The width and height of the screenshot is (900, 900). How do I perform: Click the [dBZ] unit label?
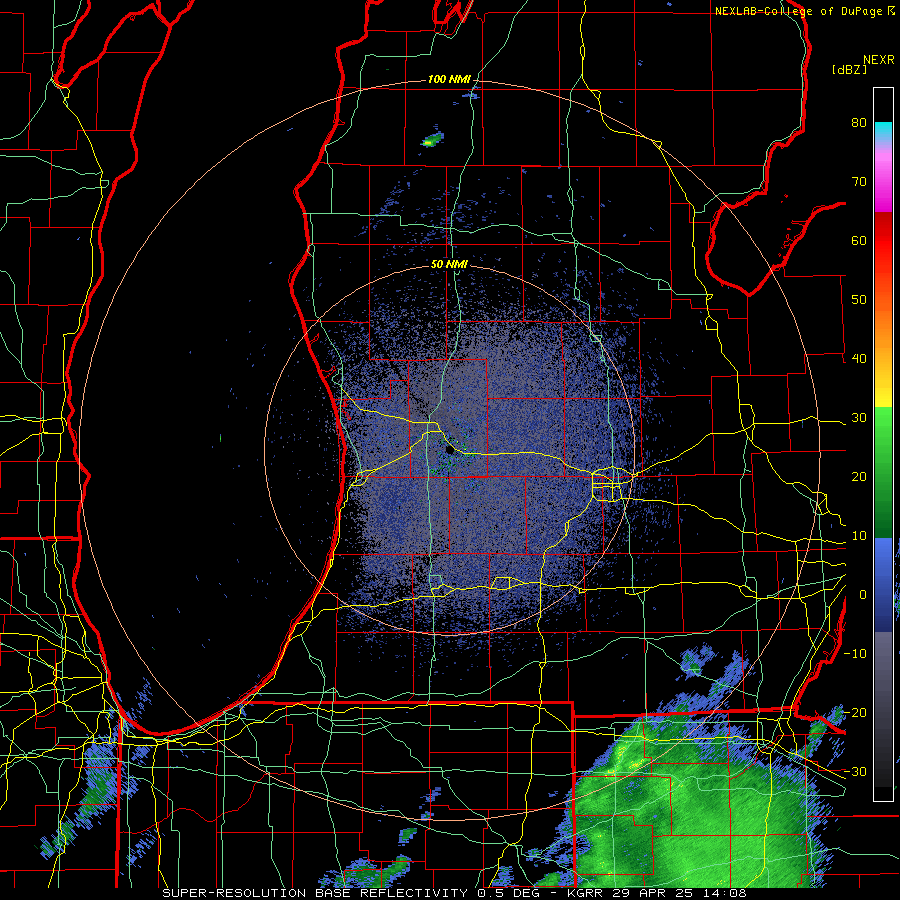point(849,70)
